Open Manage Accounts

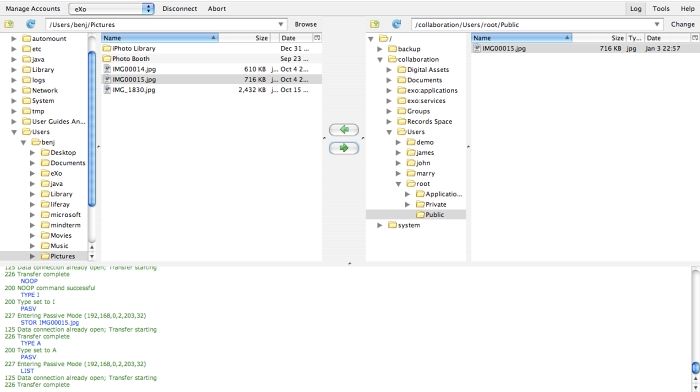pyautogui.click(x=33, y=8)
